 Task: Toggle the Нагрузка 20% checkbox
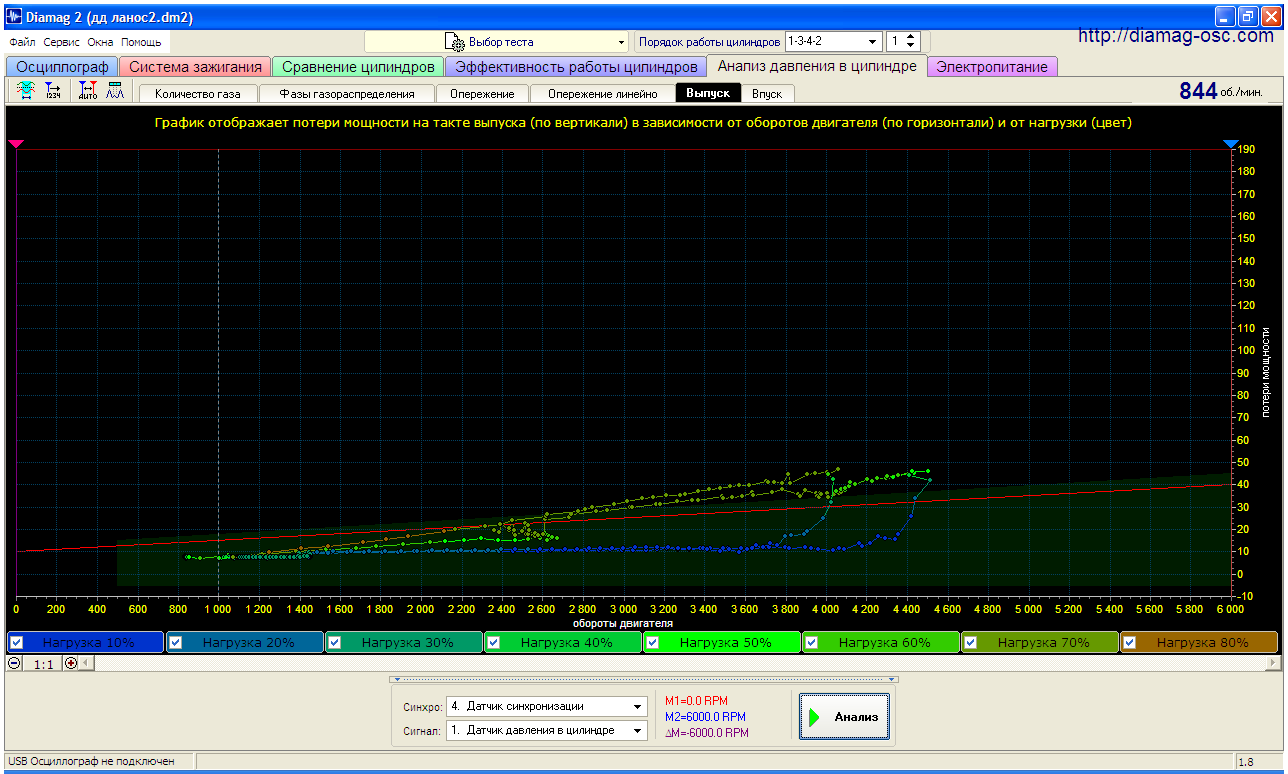pos(175,643)
